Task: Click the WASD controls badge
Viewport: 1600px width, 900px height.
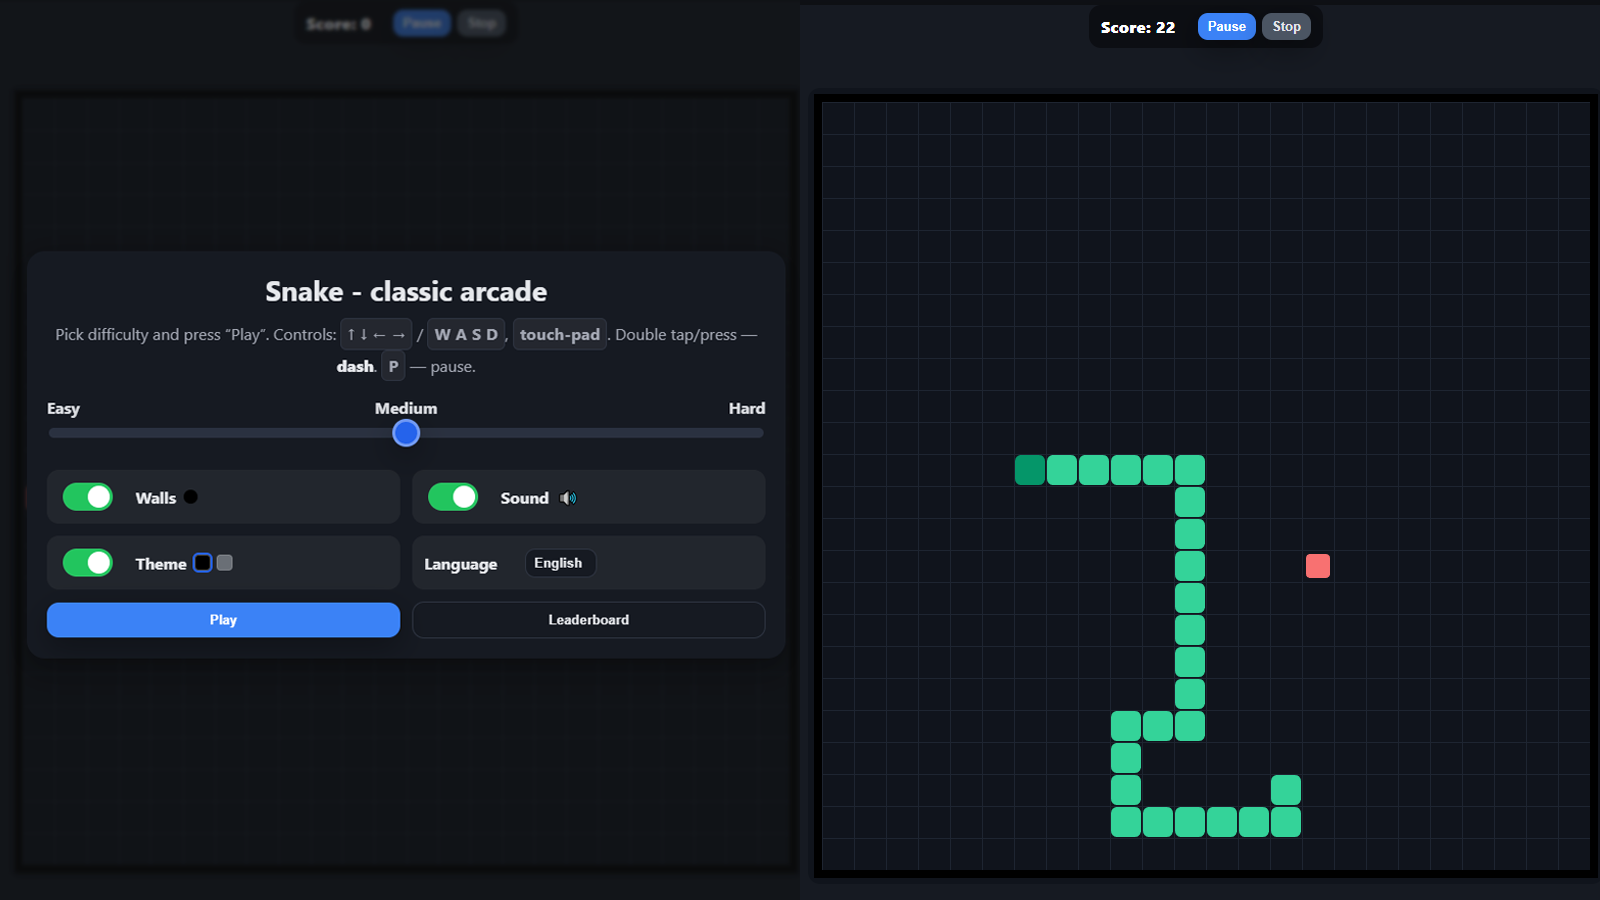Action: 466,334
